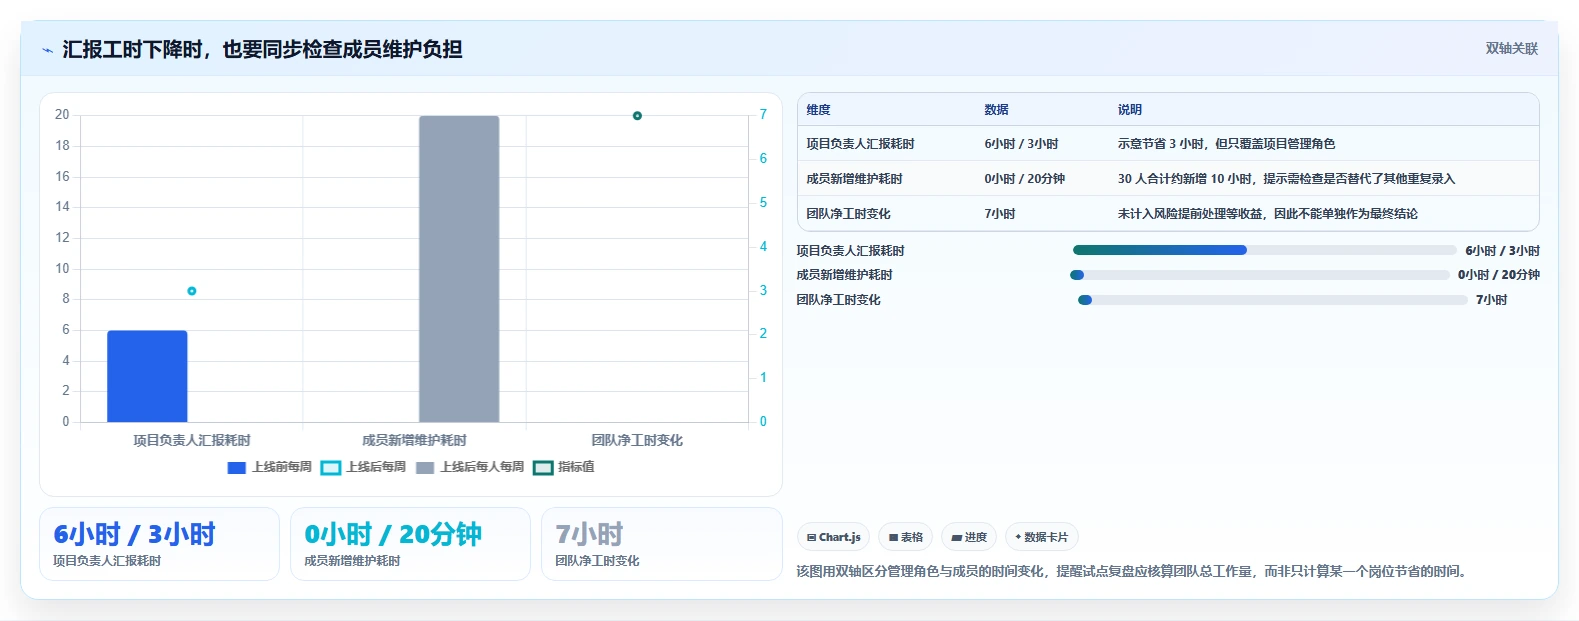Click the 双轴关联 tag in header
Image resolution: width=1579 pixels, height=621 pixels.
(x=1511, y=48)
